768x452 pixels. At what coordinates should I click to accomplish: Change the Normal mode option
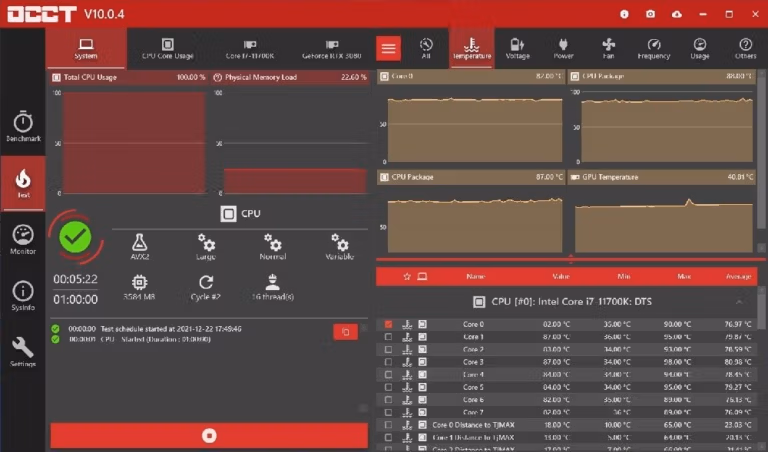click(273, 246)
